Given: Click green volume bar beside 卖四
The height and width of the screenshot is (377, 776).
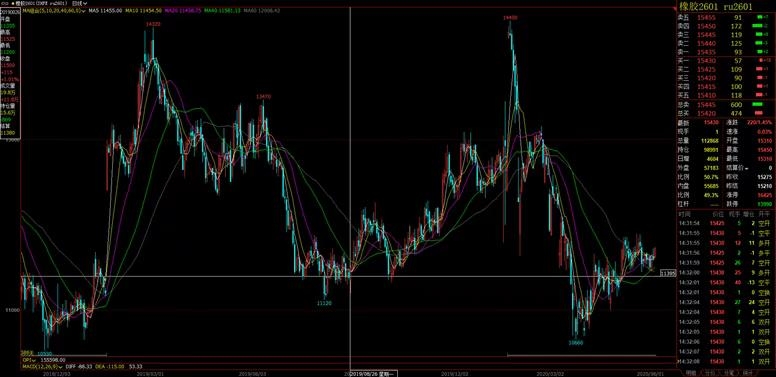Looking at the screenshot, I should click(x=756, y=26).
